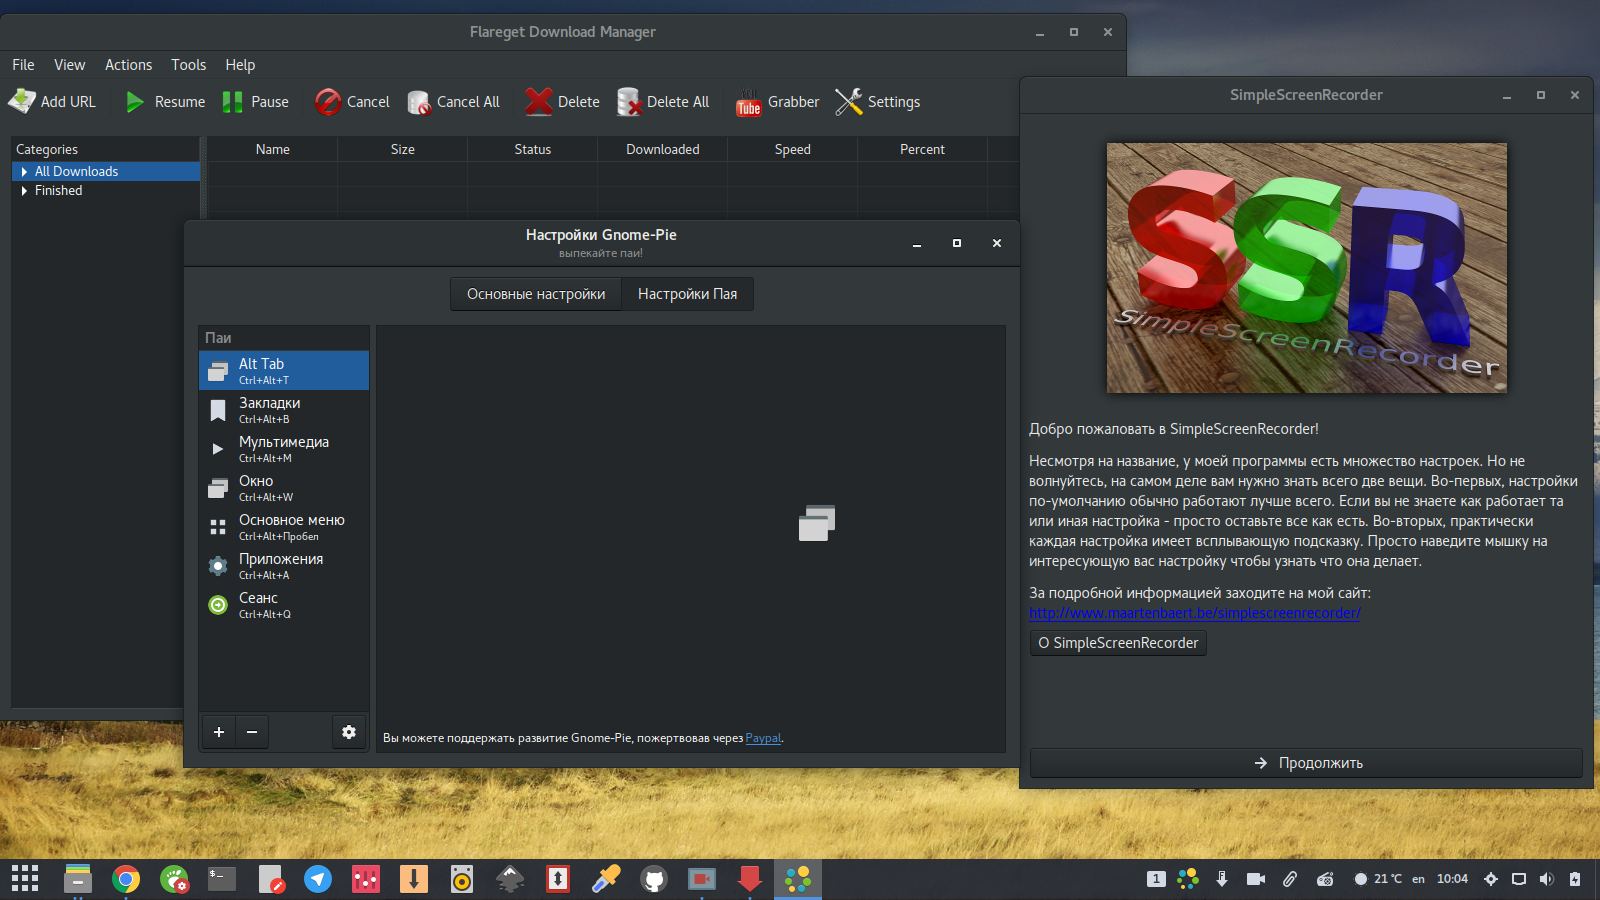
Task: Open the Tools menu
Action: pos(188,65)
